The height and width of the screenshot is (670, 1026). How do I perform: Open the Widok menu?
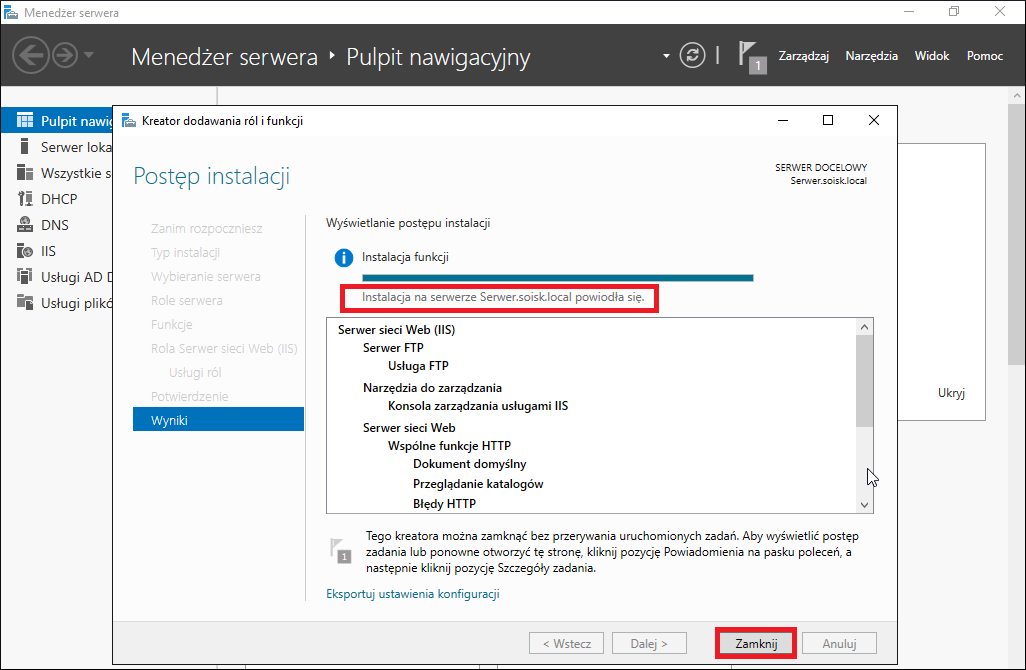[932, 56]
